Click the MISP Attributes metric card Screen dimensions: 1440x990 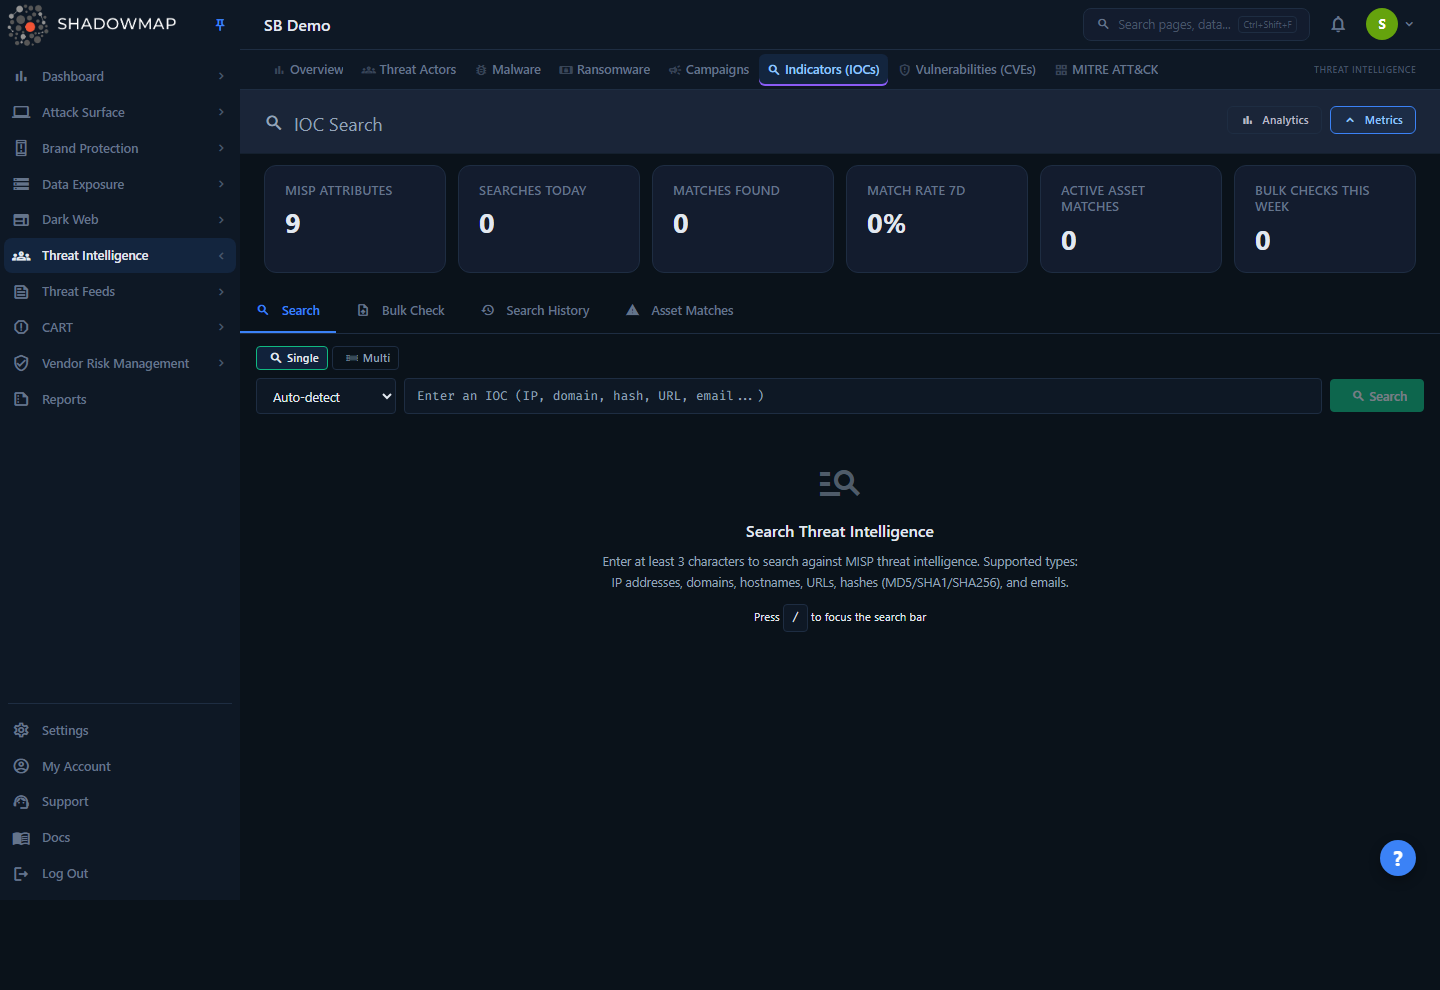[355, 219]
